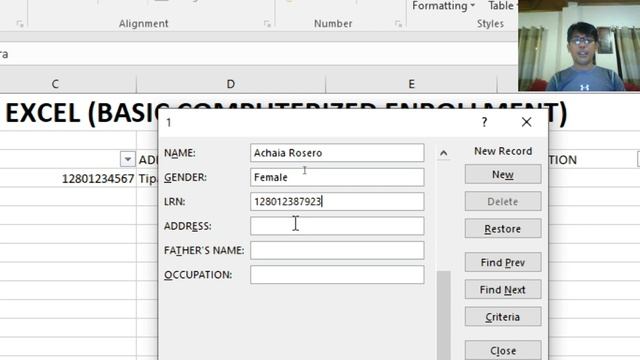Click the New Record label
640x360 pixels.
click(503, 151)
